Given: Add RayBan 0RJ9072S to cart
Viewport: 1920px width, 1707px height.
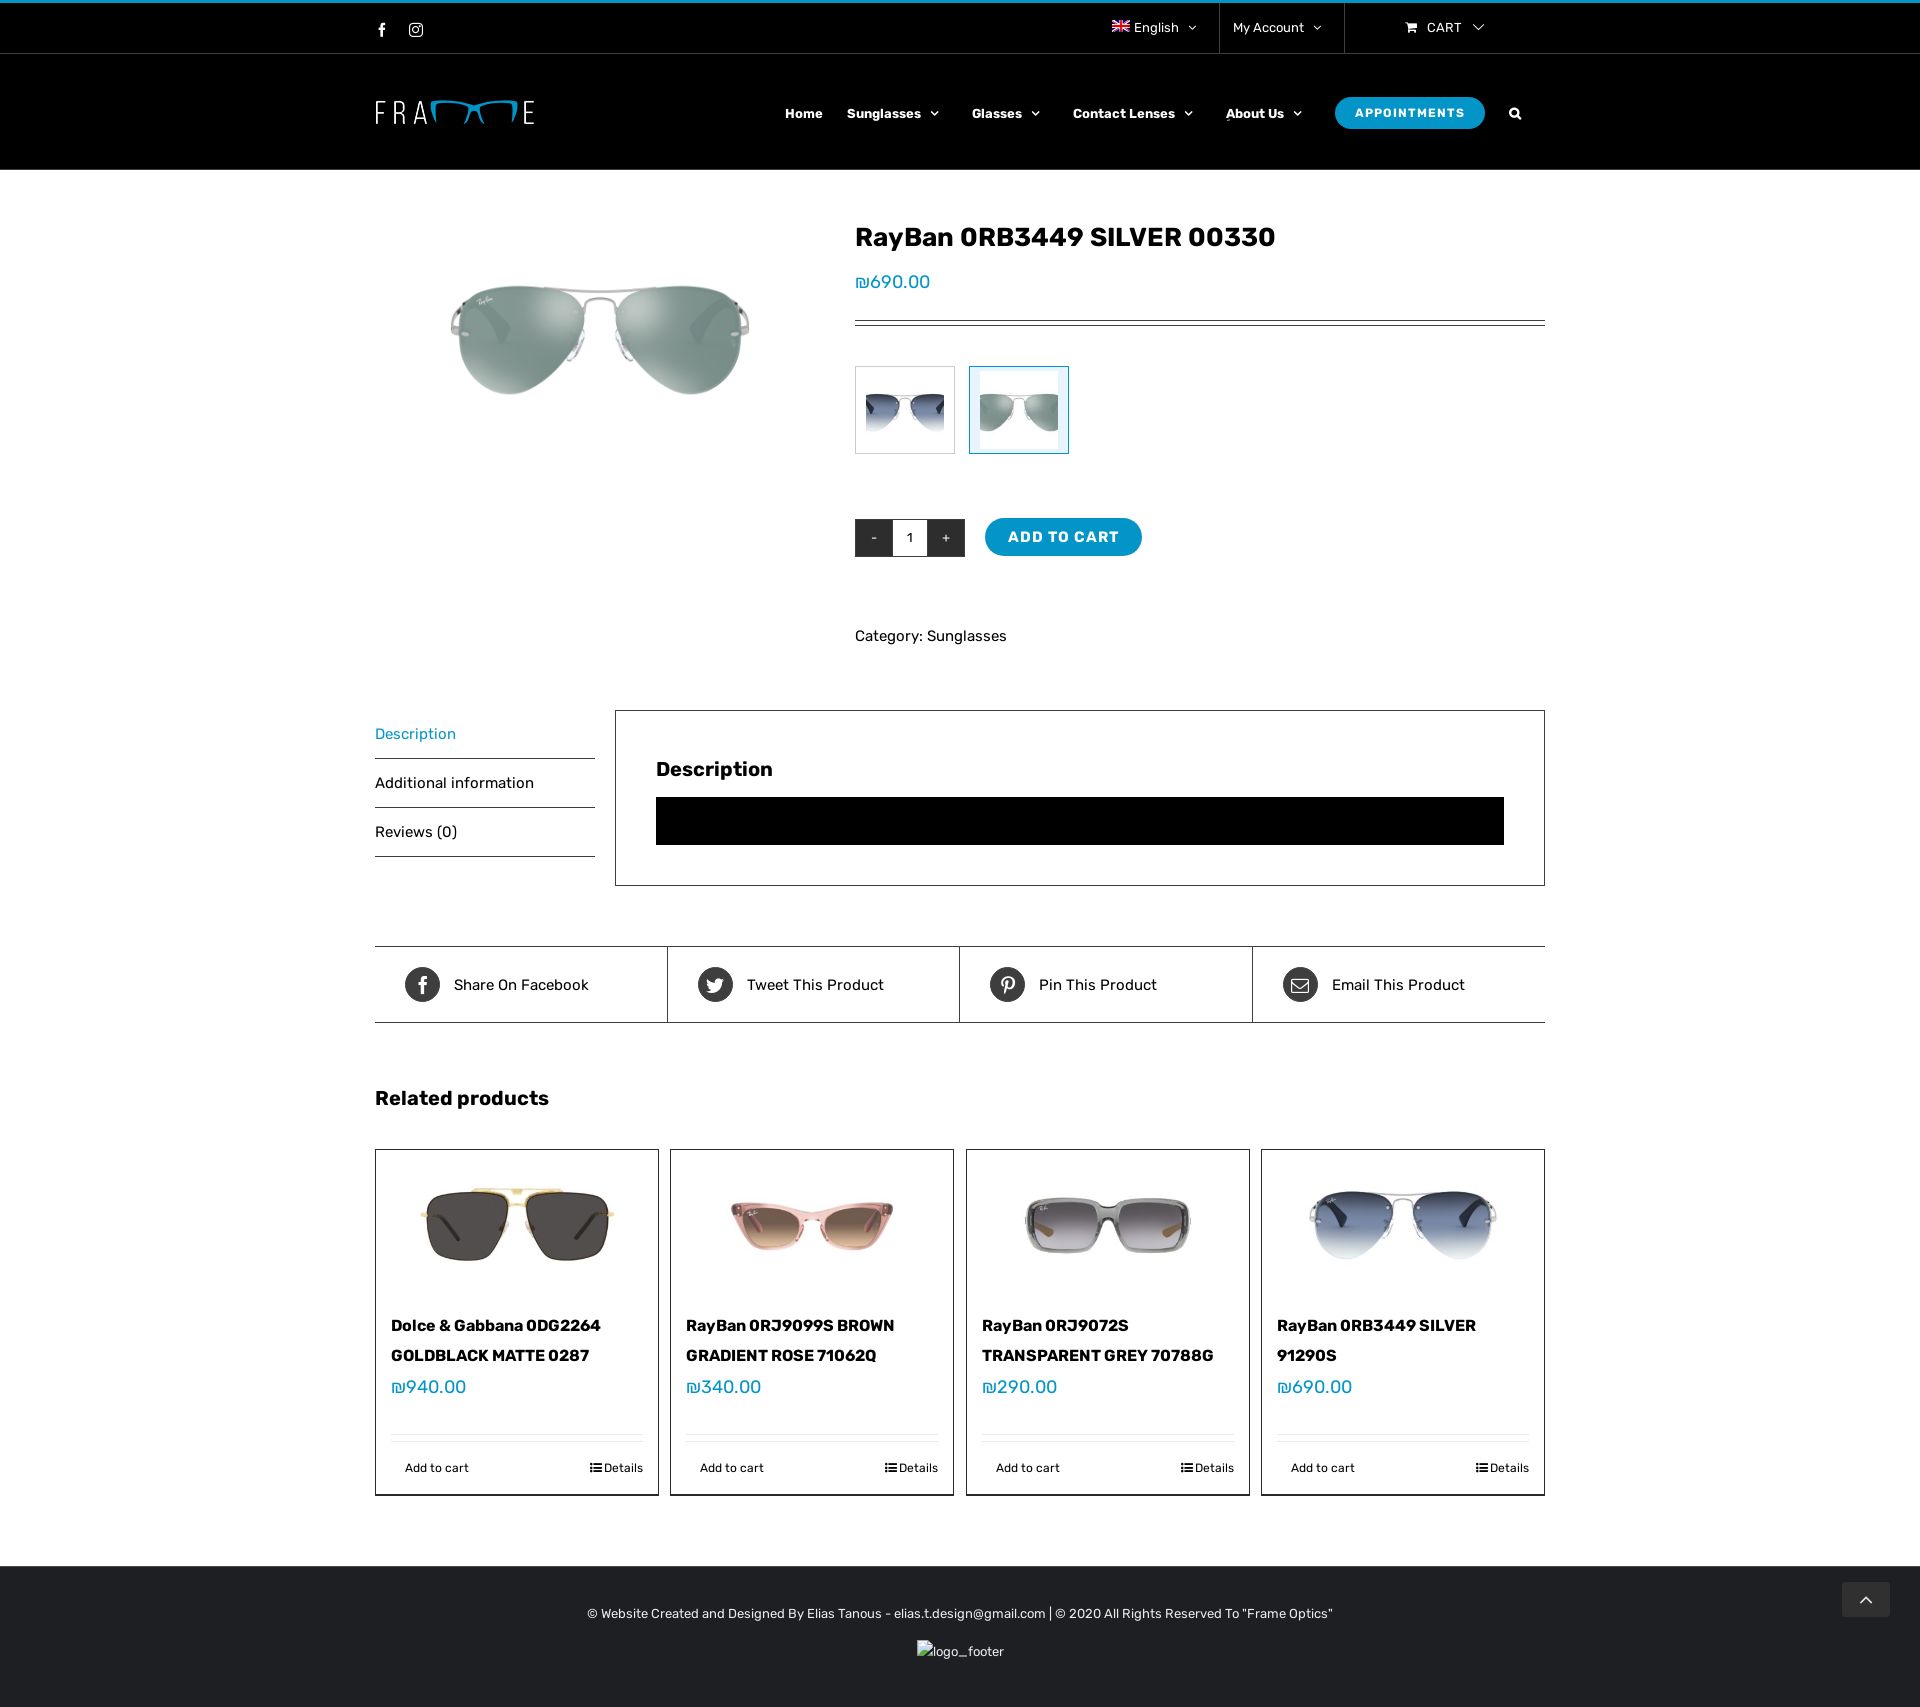Looking at the screenshot, I should pyautogui.click(x=1028, y=1468).
